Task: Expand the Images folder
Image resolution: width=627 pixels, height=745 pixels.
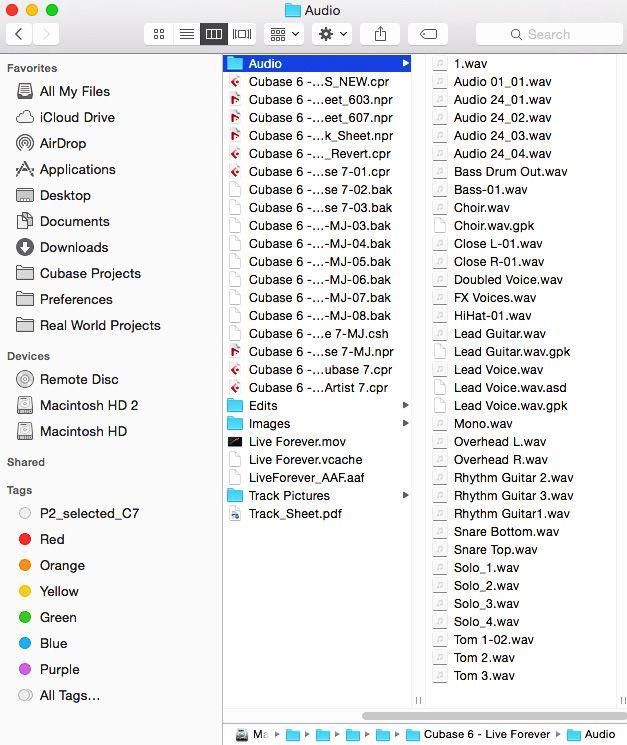Action: click(405, 423)
